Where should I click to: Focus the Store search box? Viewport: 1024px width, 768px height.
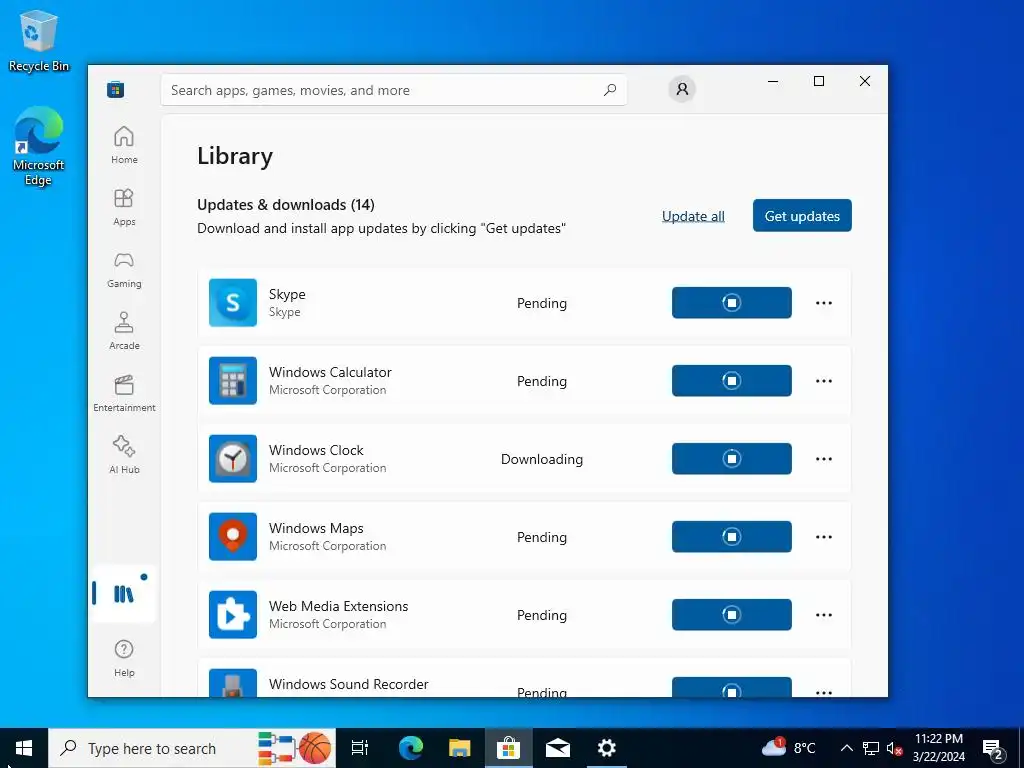tap(394, 90)
